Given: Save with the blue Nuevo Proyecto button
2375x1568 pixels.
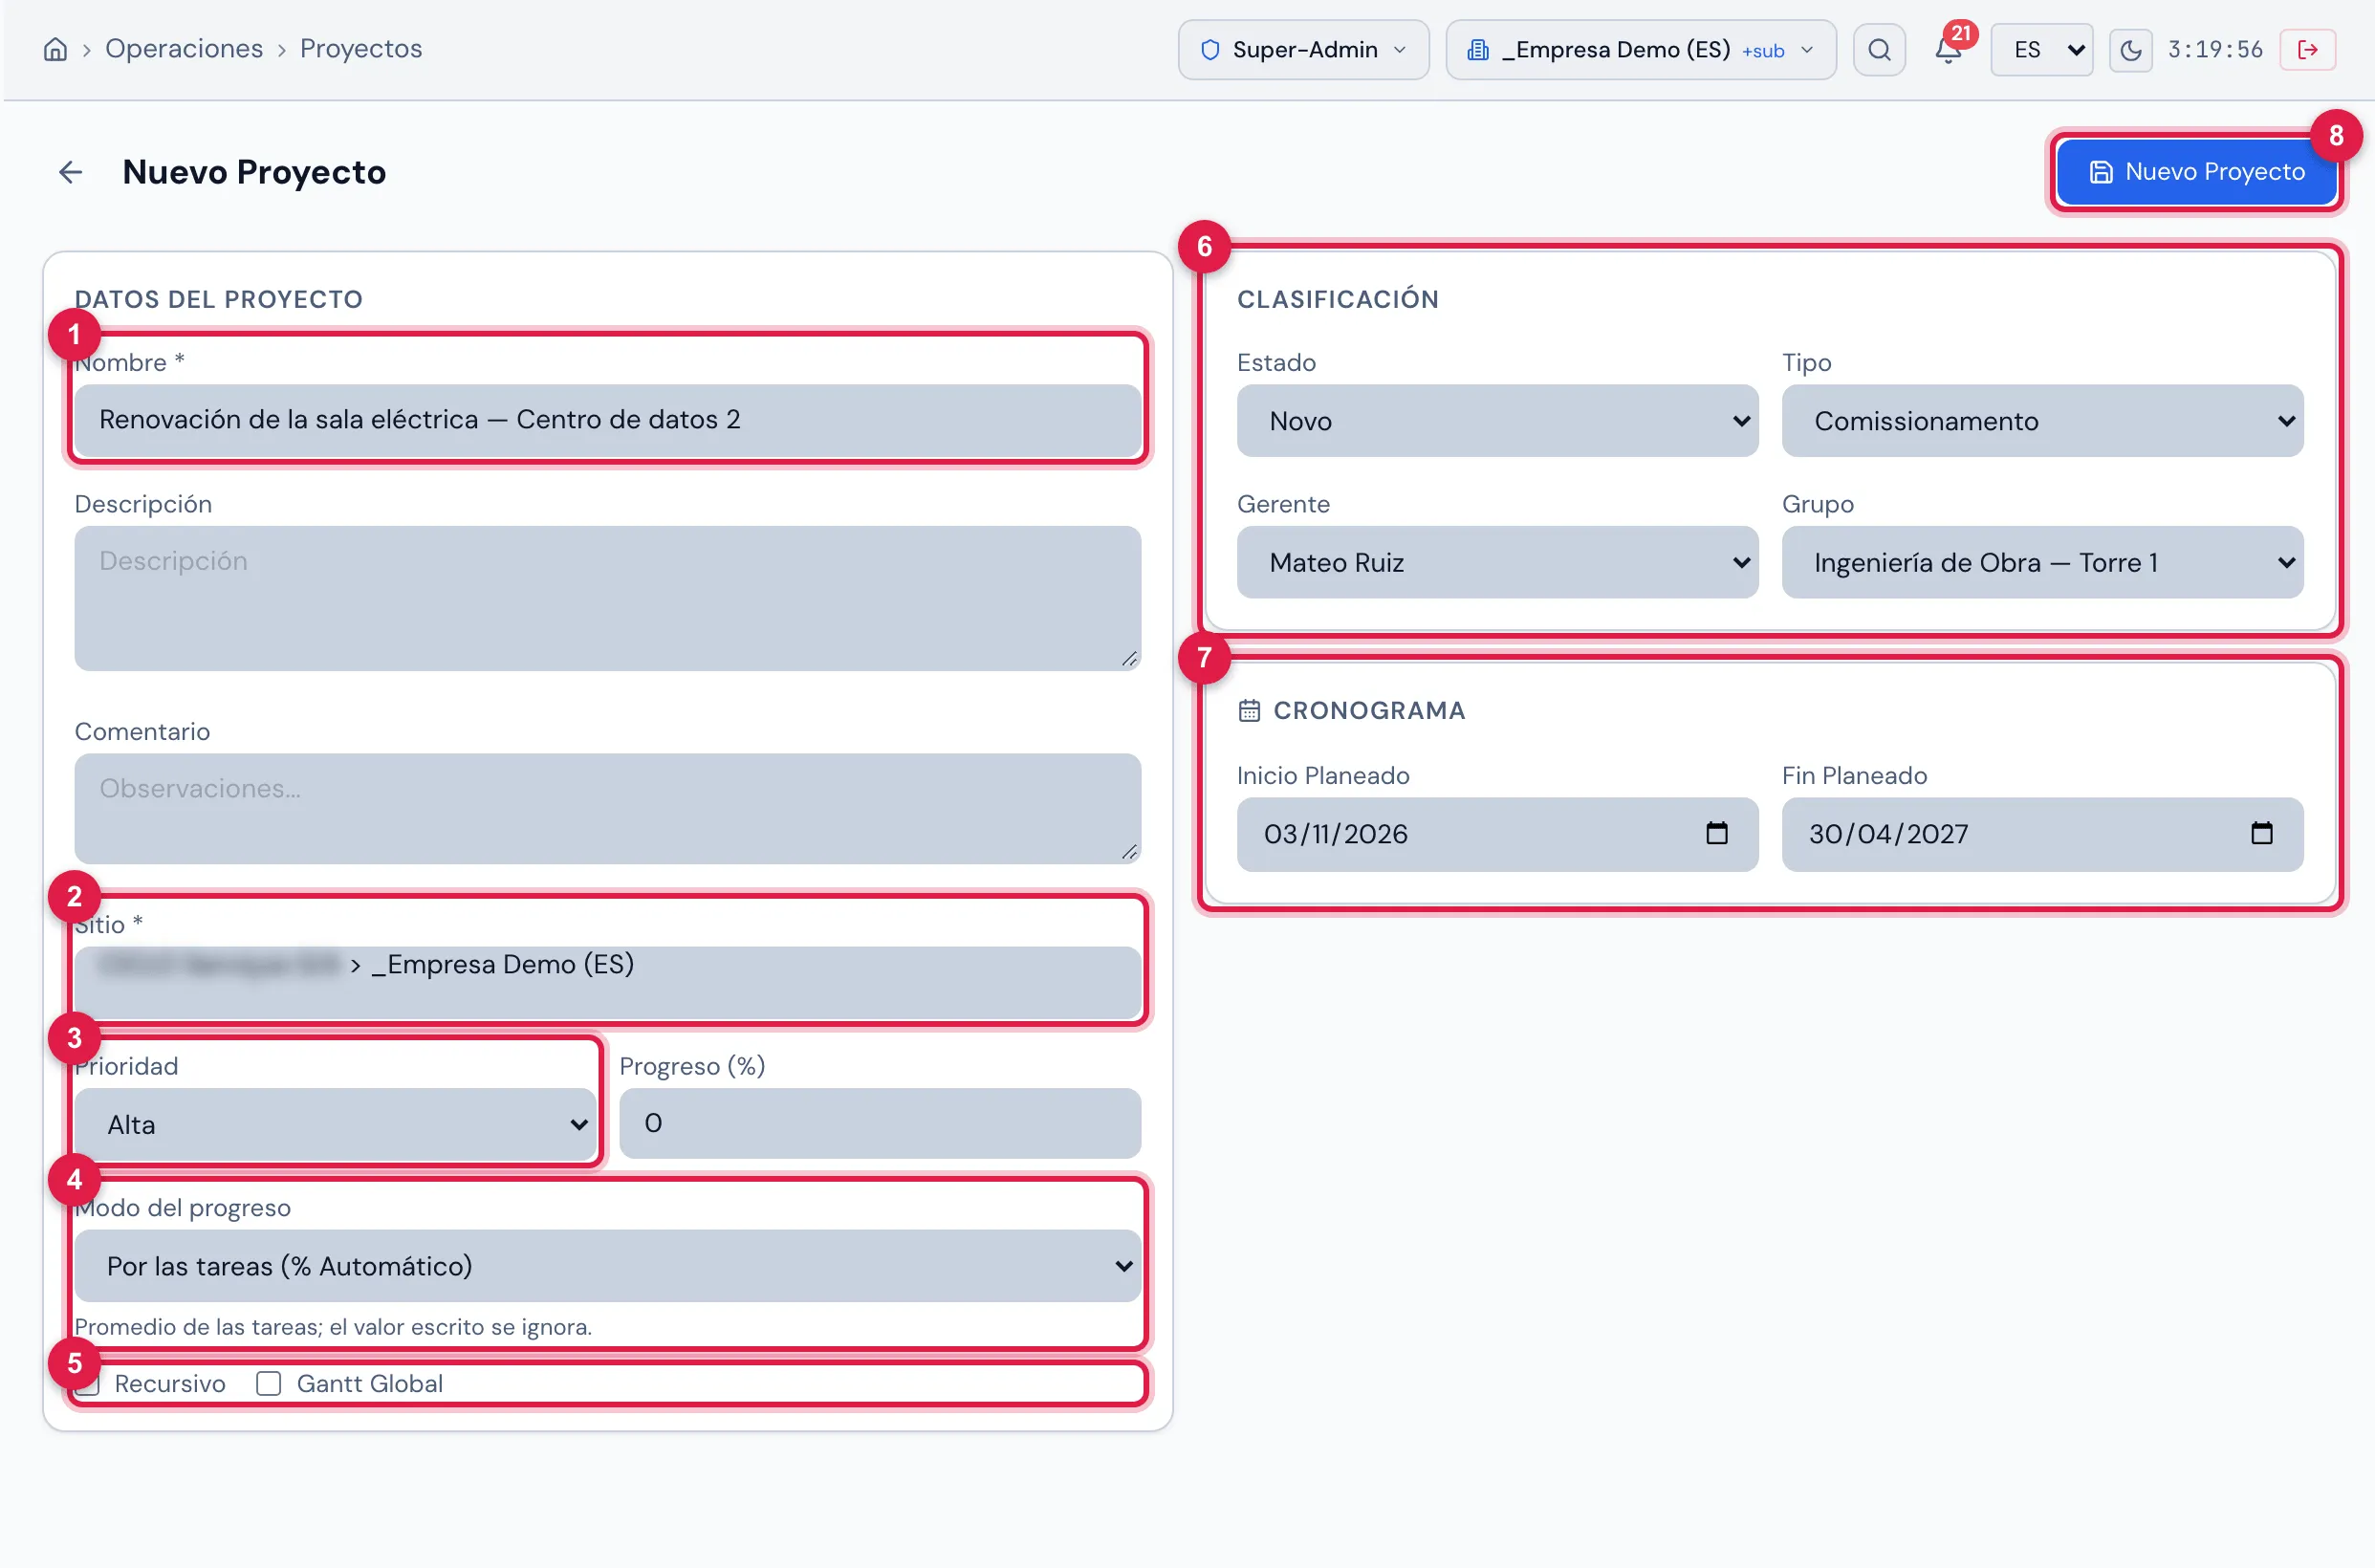Looking at the screenshot, I should [2196, 172].
